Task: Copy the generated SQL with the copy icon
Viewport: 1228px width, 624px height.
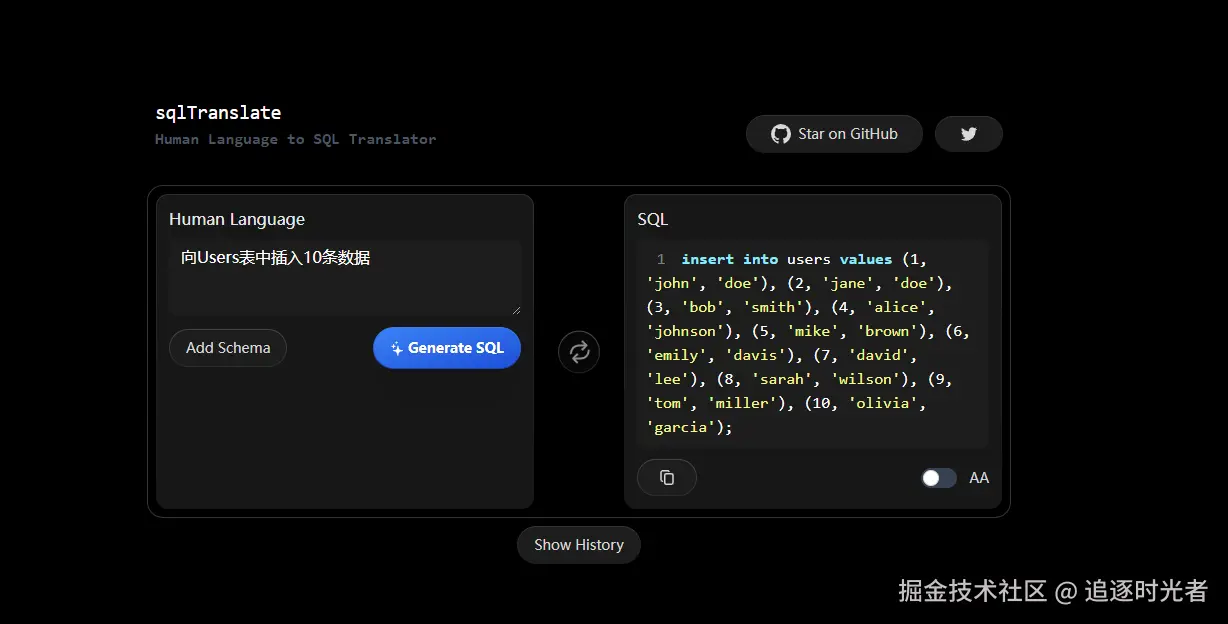Action: 667,477
